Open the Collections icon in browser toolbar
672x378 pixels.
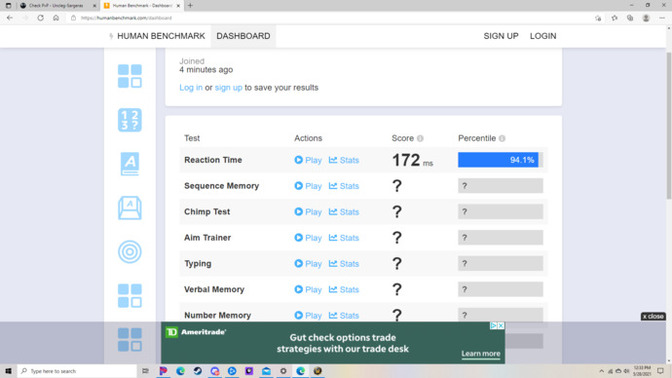click(630, 18)
